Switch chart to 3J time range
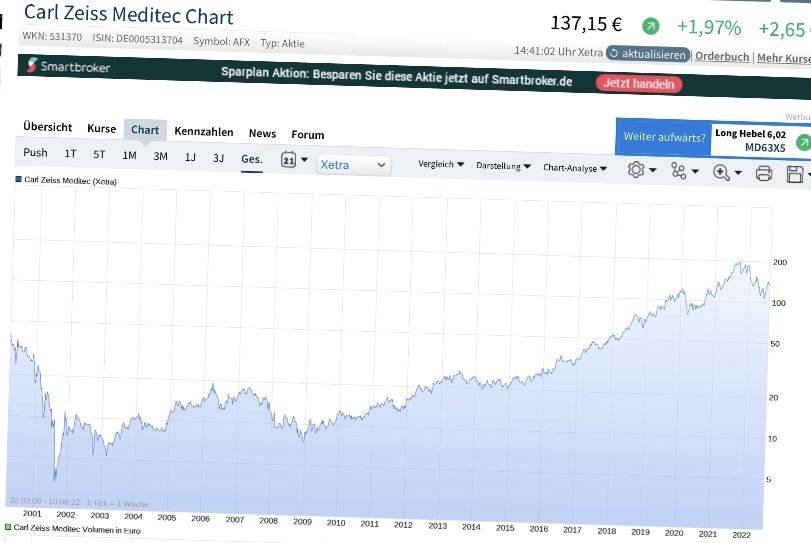Screen dimensions: 811x543 click(x=218, y=157)
